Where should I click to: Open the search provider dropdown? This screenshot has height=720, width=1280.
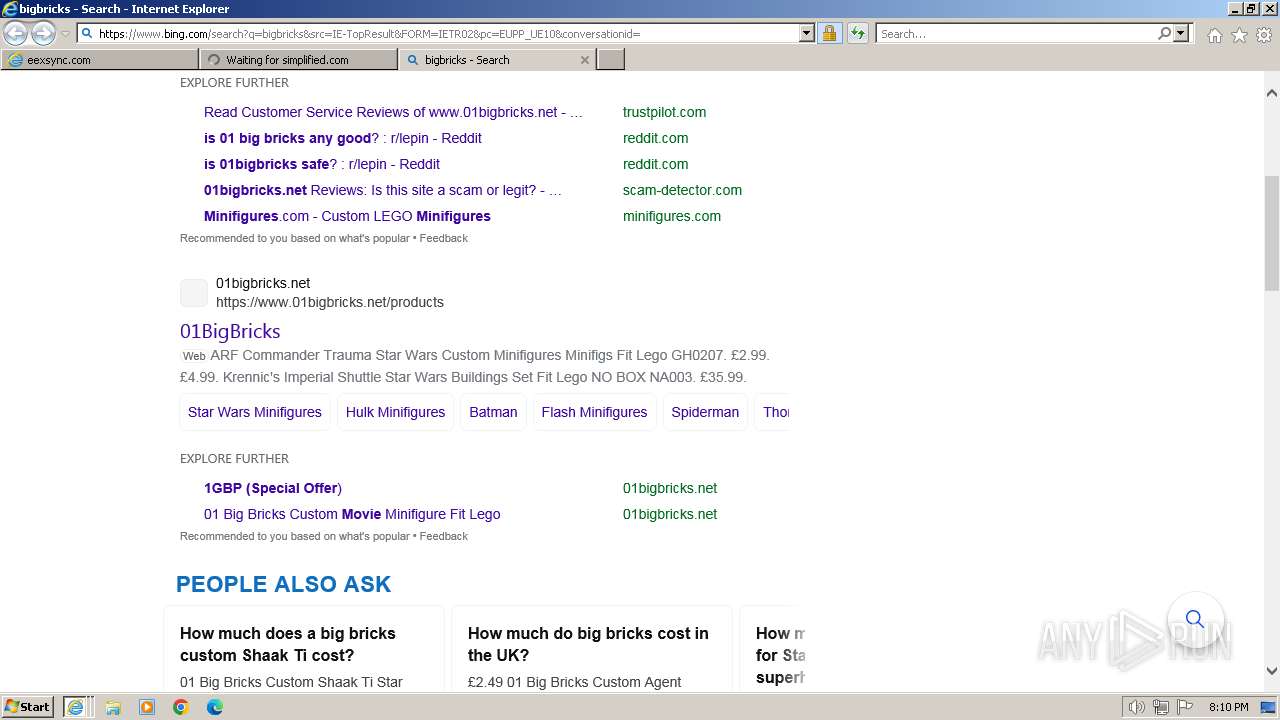[1181, 33]
